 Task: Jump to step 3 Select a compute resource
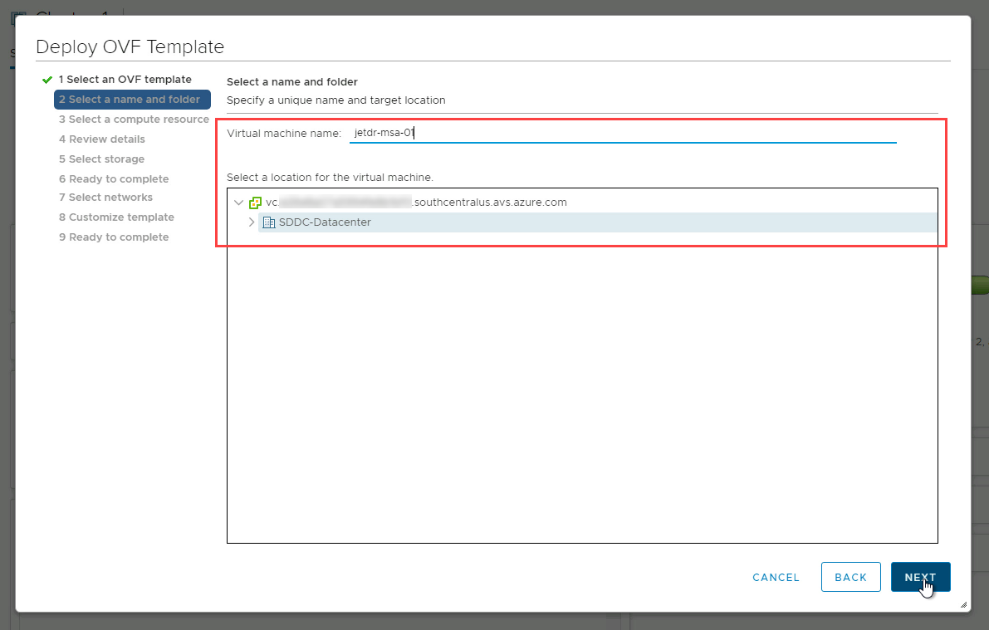[133, 120]
